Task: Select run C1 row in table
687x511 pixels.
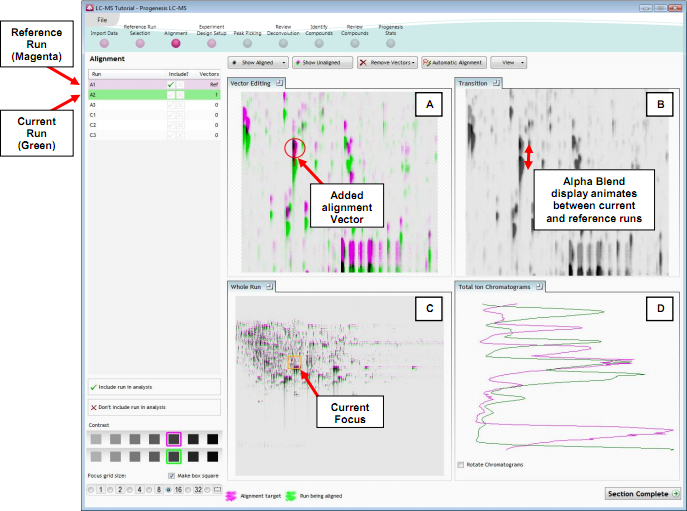Action: [154, 115]
